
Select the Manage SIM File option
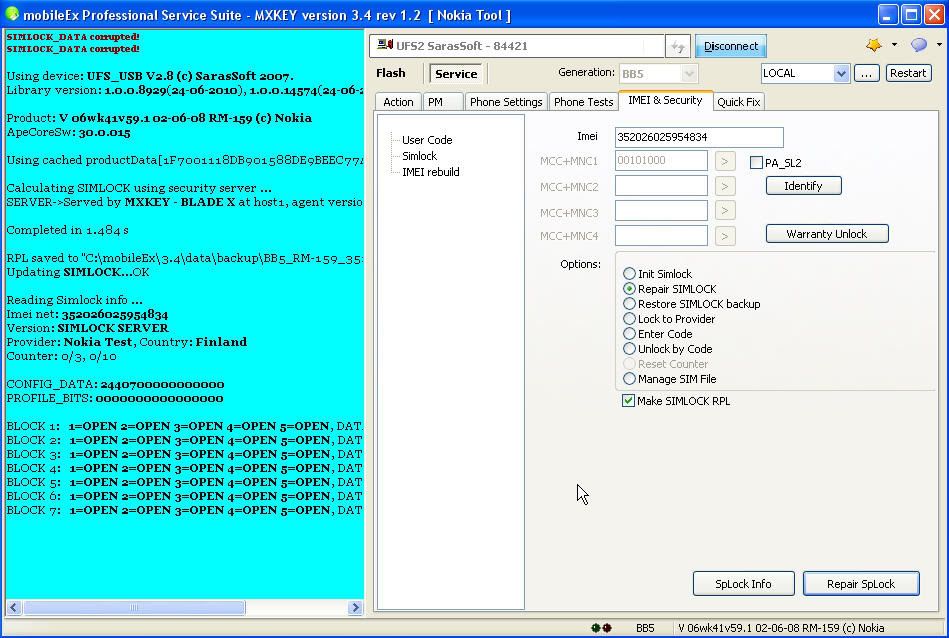pos(629,379)
